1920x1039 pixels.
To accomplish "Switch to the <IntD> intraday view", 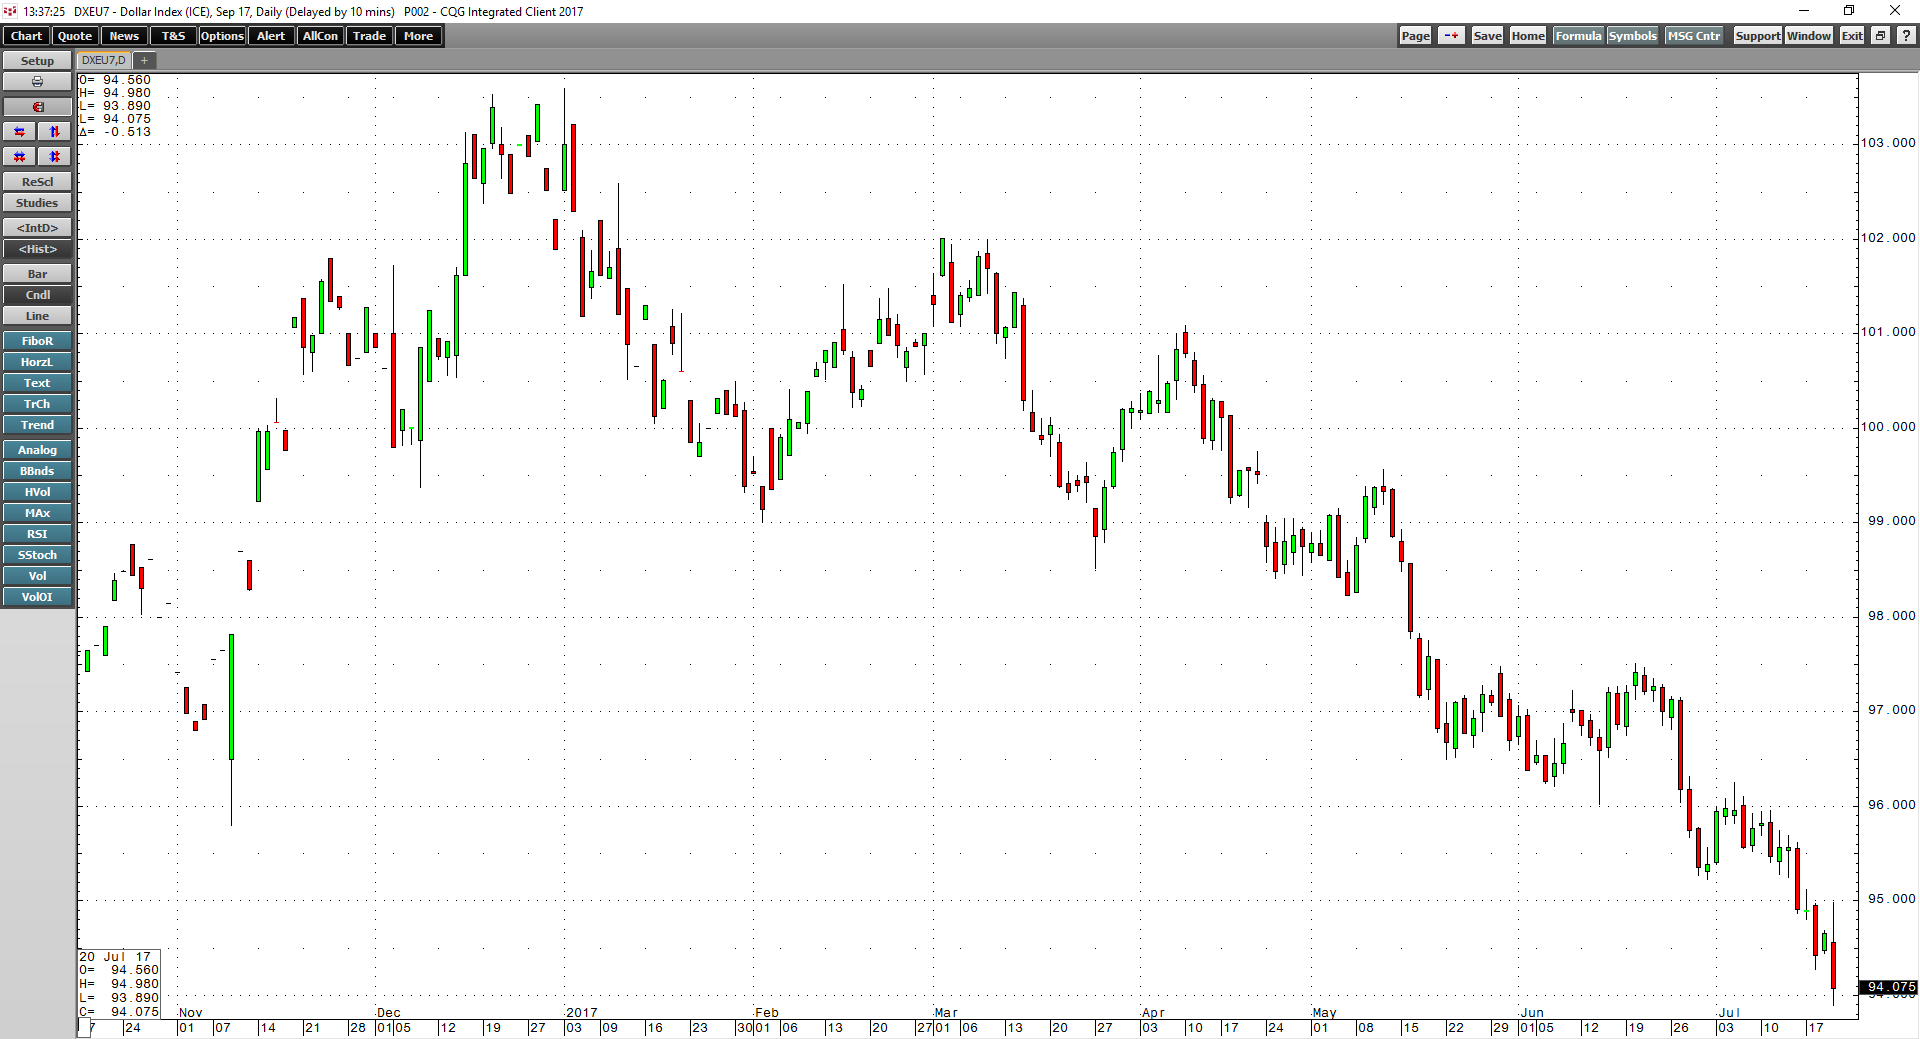I will (x=37, y=228).
